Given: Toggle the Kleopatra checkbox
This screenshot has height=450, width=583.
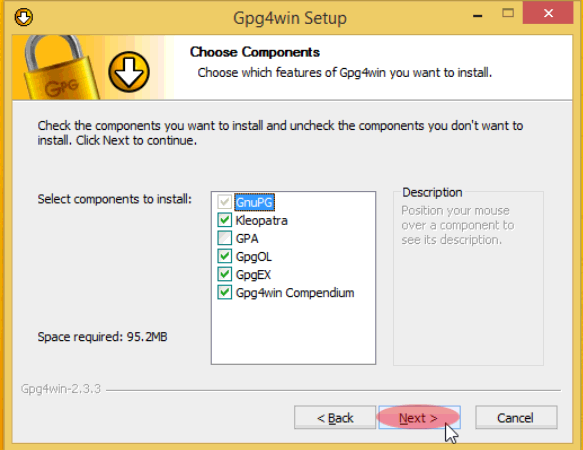Looking at the screenshot, I should (x=225, y=220).
